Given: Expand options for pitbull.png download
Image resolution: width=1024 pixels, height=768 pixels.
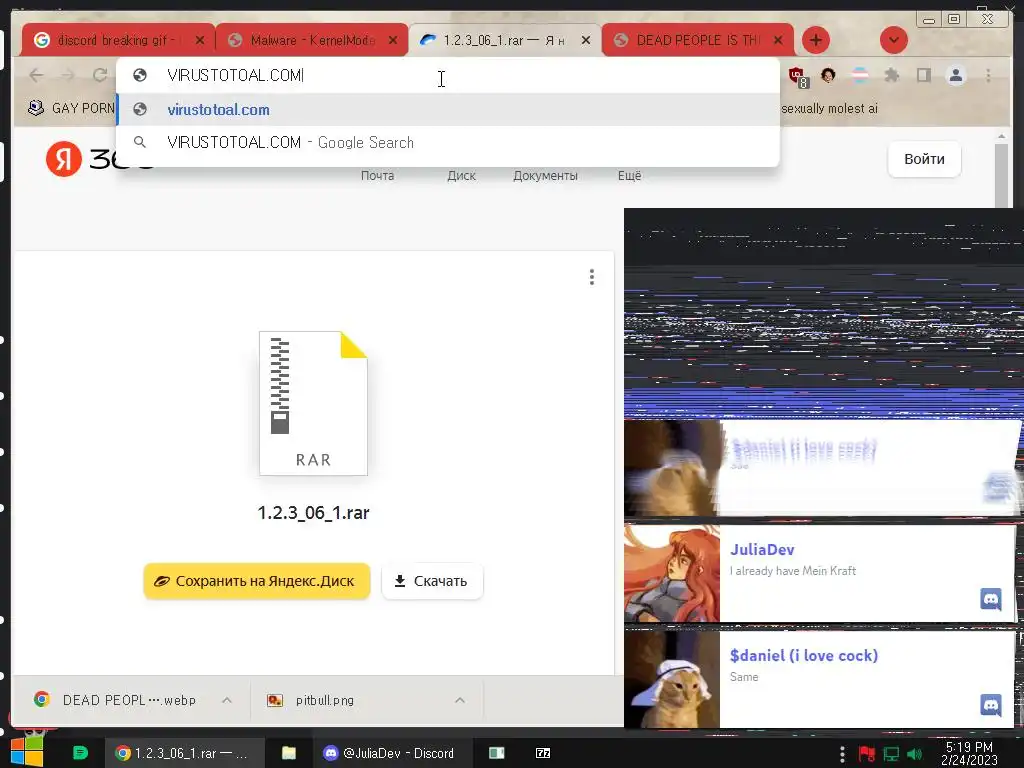Looking at the screenshot, I should (x=460, y=700).
